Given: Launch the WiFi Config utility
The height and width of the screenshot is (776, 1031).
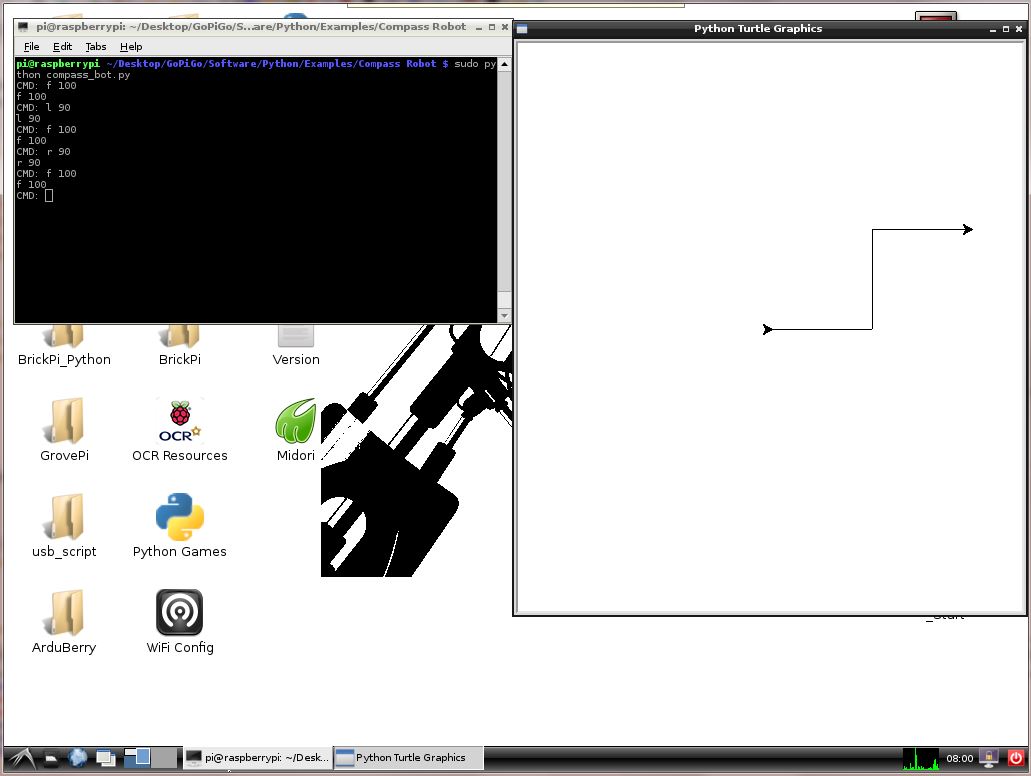Looking at the screenshot, I should 180,622.
